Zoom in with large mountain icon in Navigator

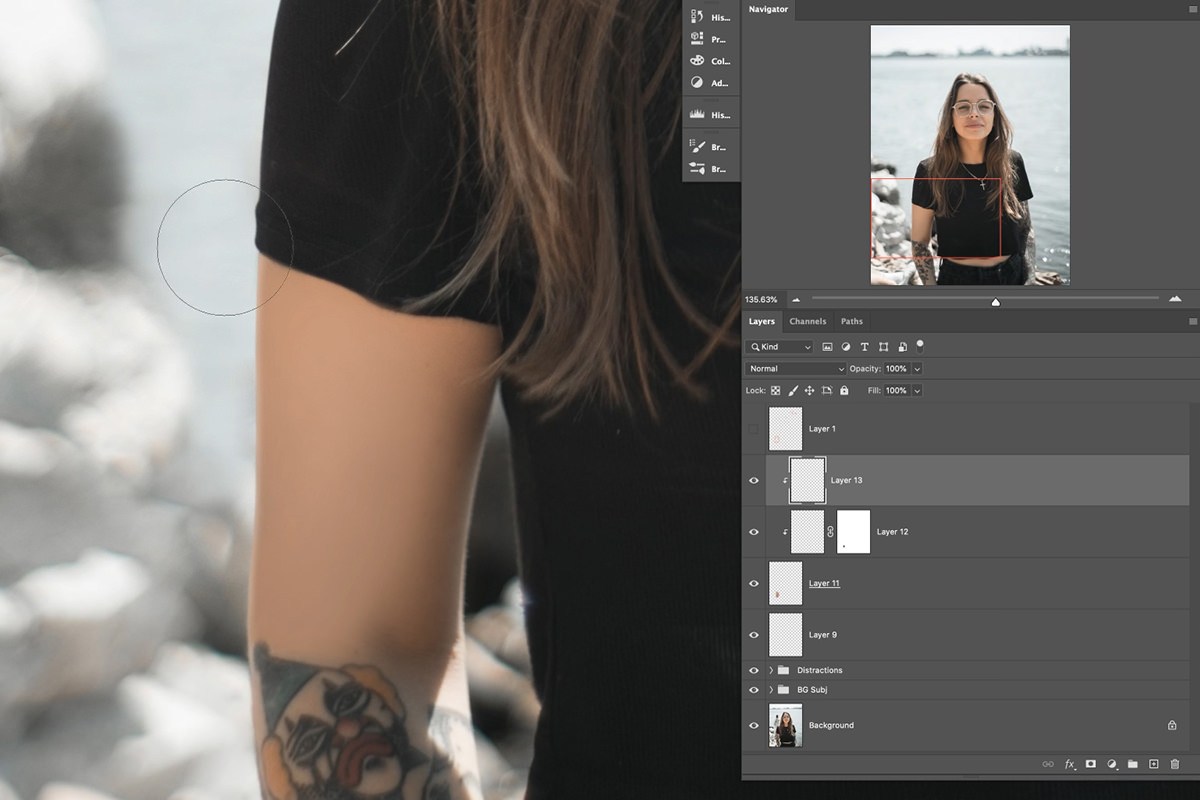point(1175,299)
